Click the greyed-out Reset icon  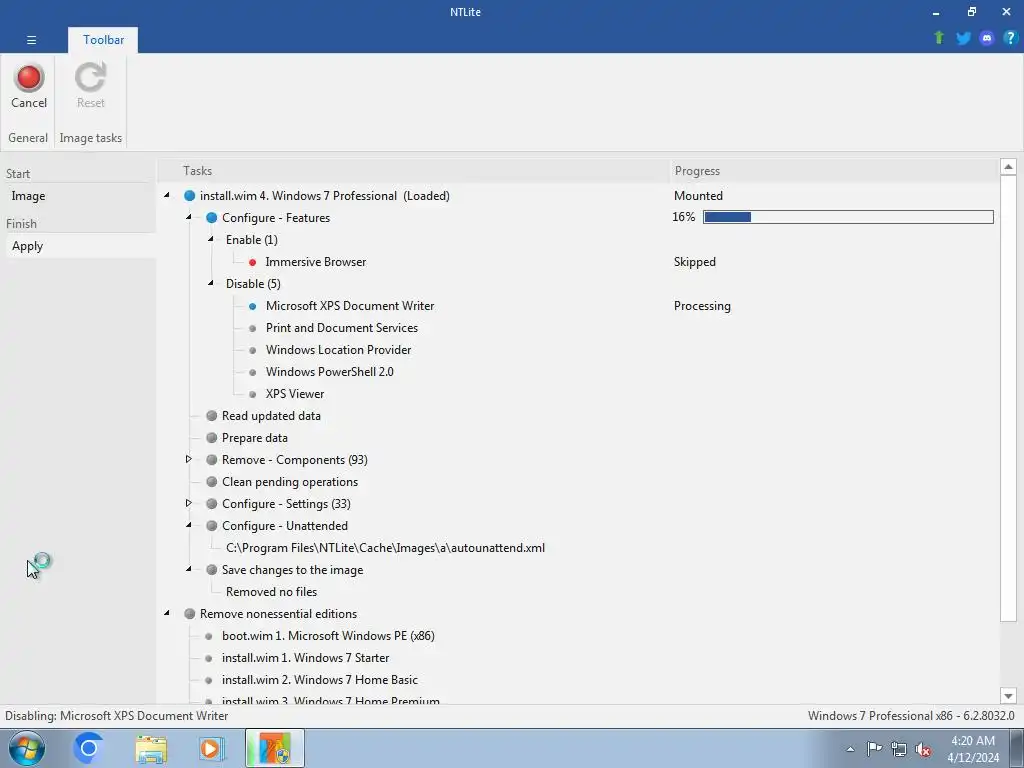[90, 78]
